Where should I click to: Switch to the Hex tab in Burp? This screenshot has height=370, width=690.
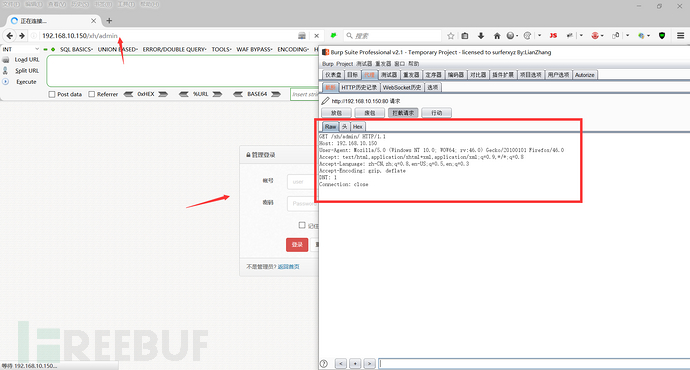[357, 127]
